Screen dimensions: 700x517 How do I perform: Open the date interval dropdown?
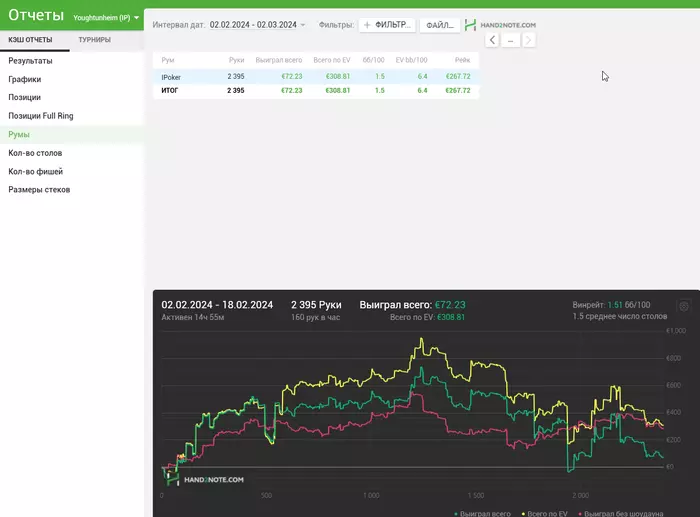click(x=257, y=25)
